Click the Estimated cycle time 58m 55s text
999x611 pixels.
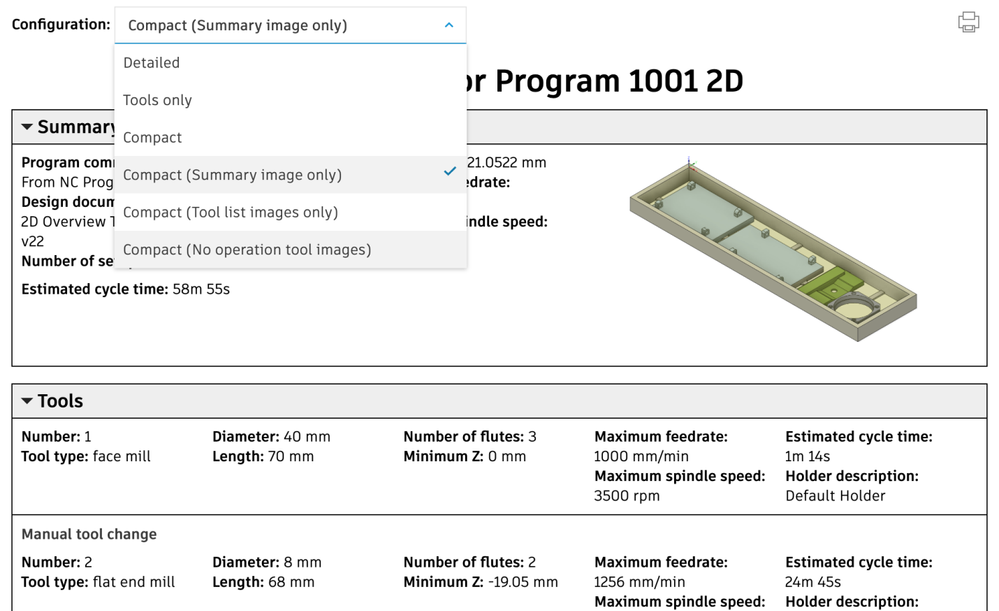(x=126, y=289)
